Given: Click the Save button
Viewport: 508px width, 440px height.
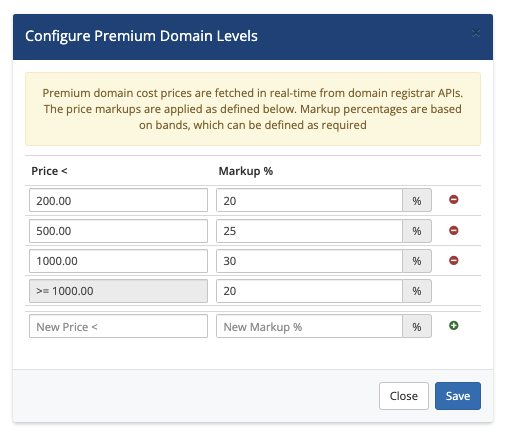Looking at the screenshot, I should (458, 396).
